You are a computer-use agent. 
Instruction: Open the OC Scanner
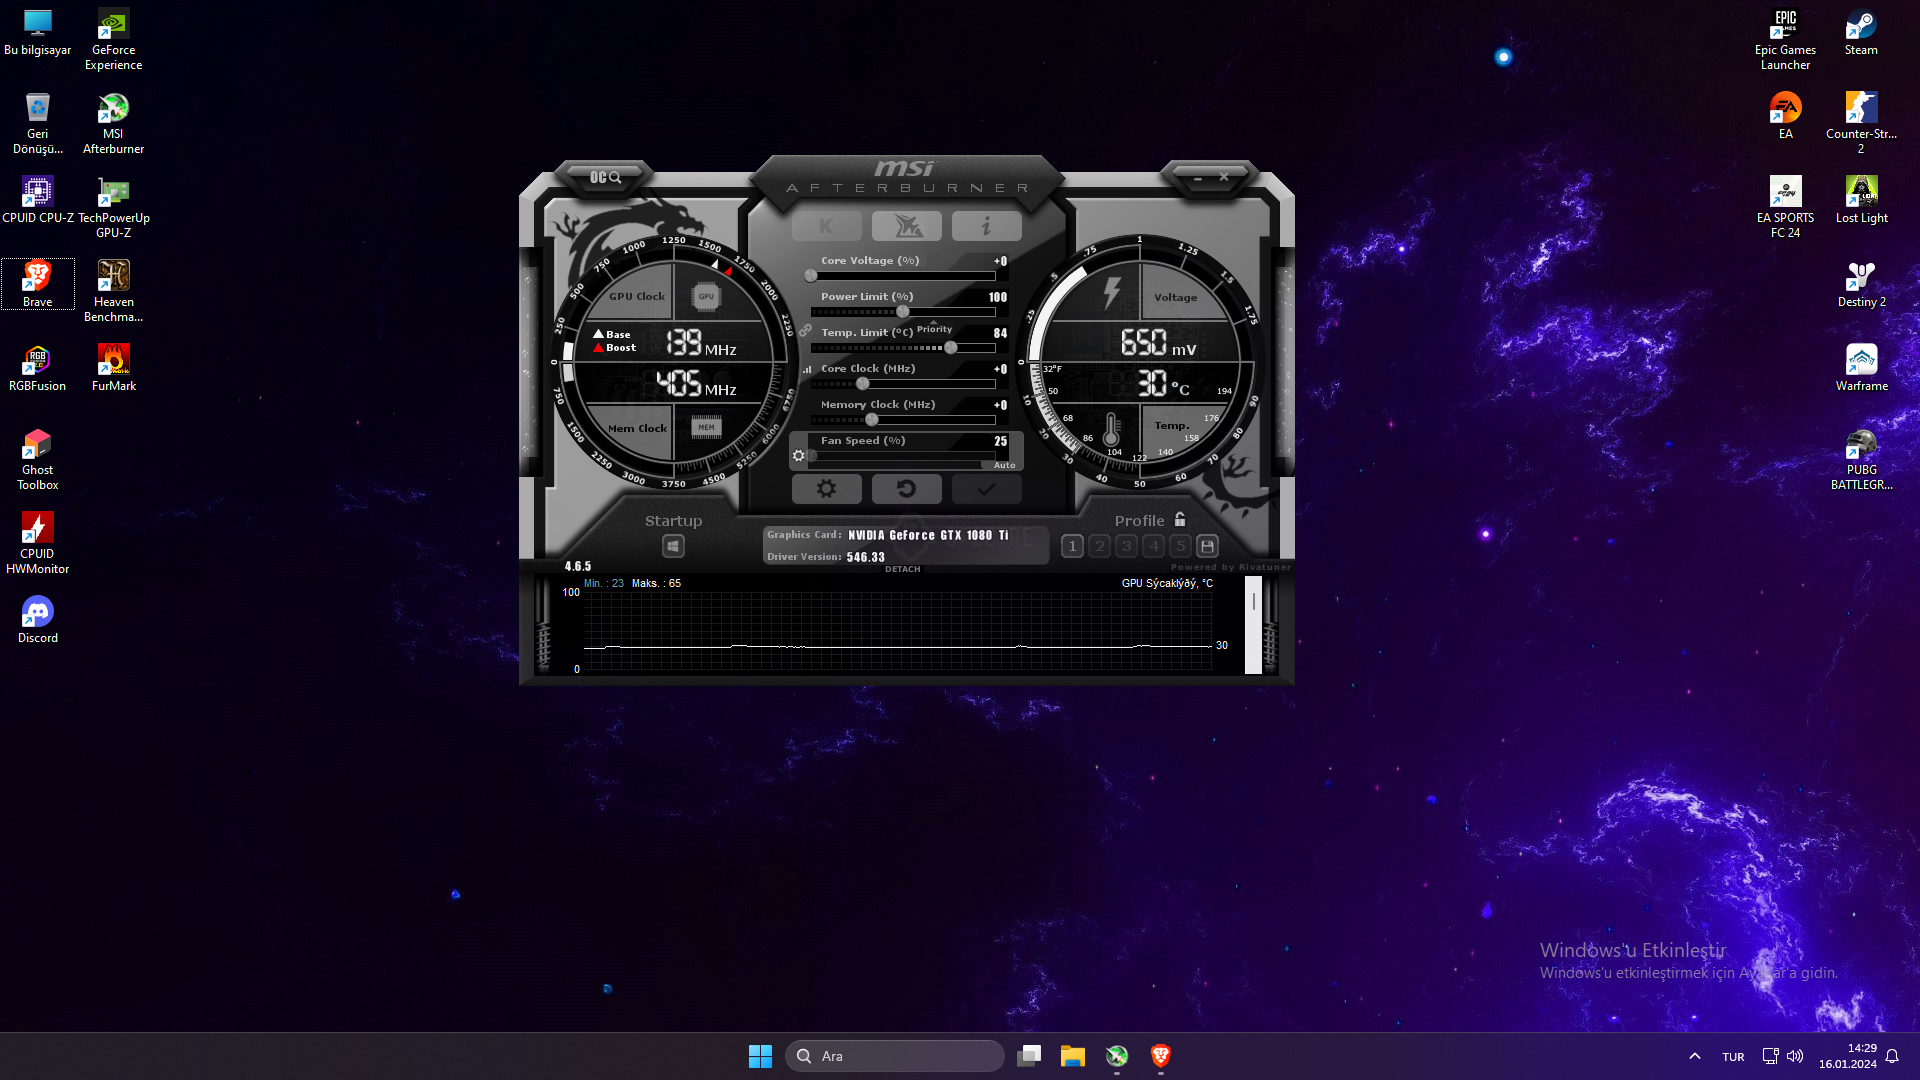[605, 177]
